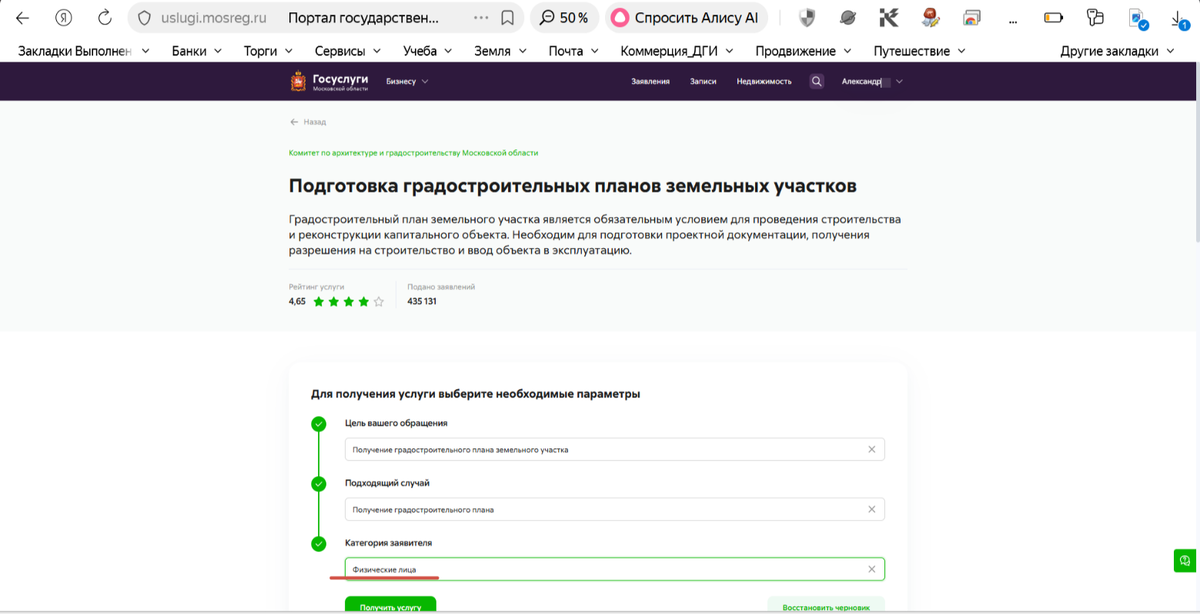Clear the Категория заявителя field
The height and width of the screenshot is (614, 1200).
tap(871, 569)
